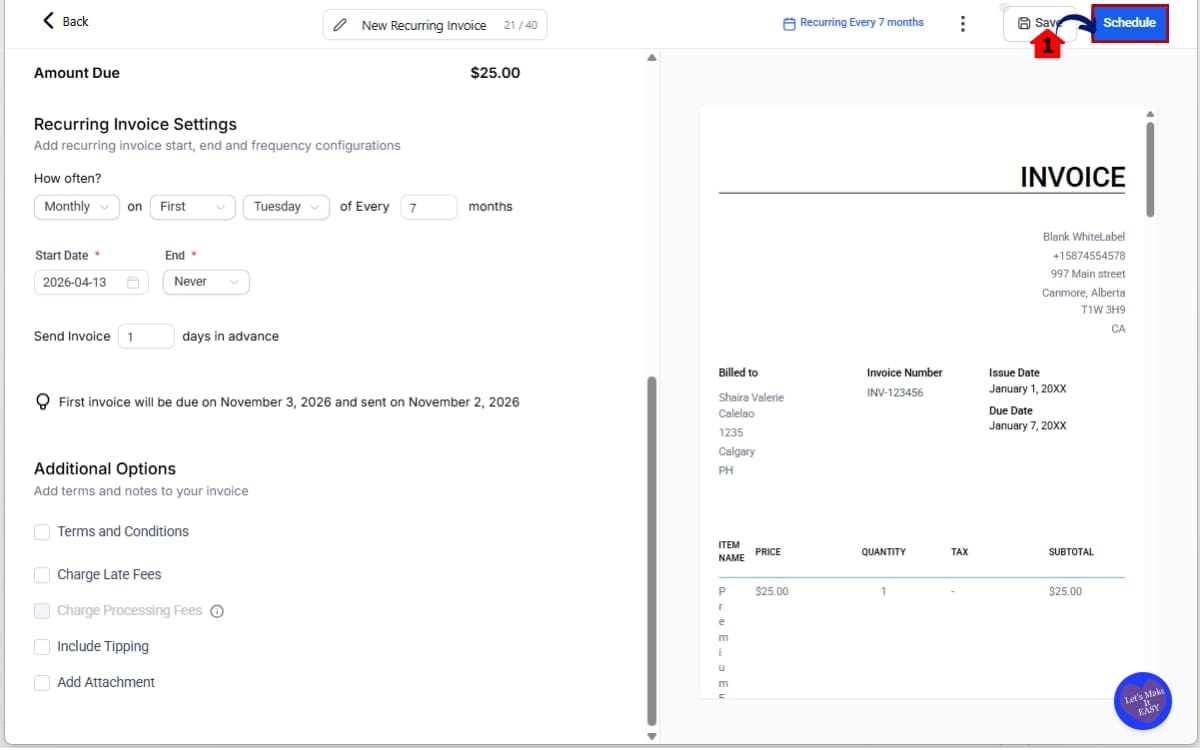The width and height of the screenshot is (1200, 750).
Task: Enable the Include Tipping checkbox
Action: [42, 646]
